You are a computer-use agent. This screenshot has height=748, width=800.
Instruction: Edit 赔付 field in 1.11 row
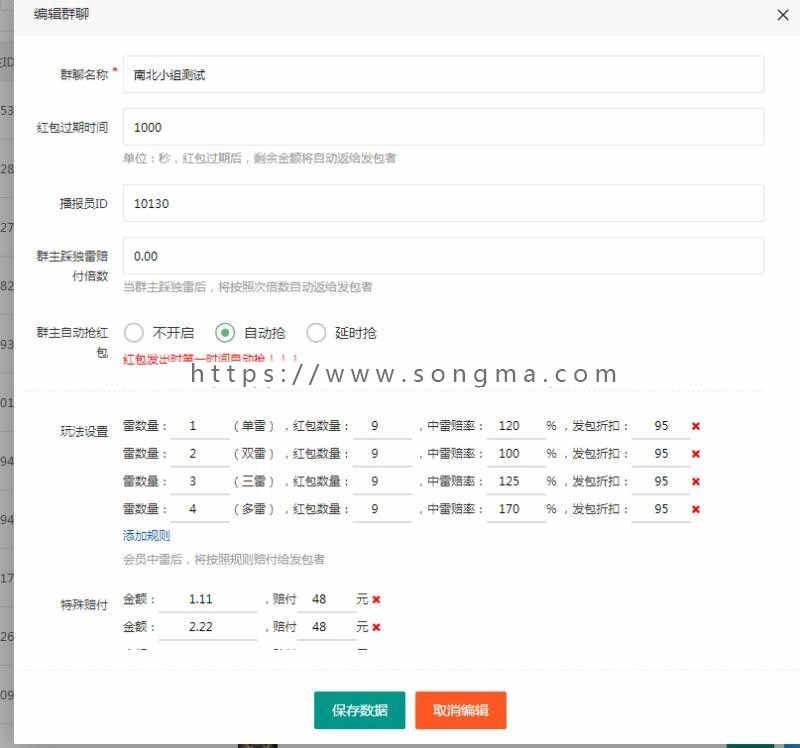tap(327, 599)
